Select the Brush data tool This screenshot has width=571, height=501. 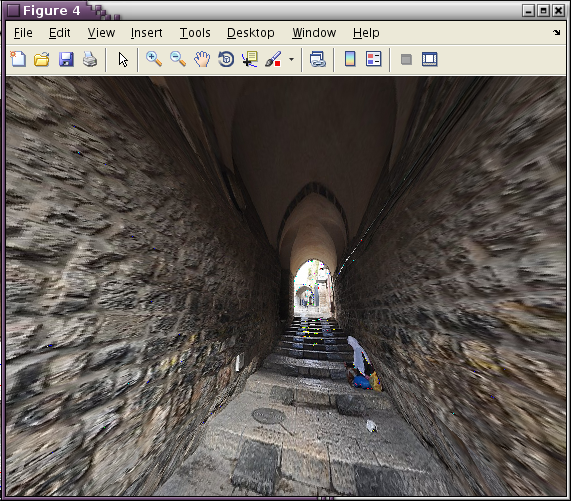tap(273, 59)
